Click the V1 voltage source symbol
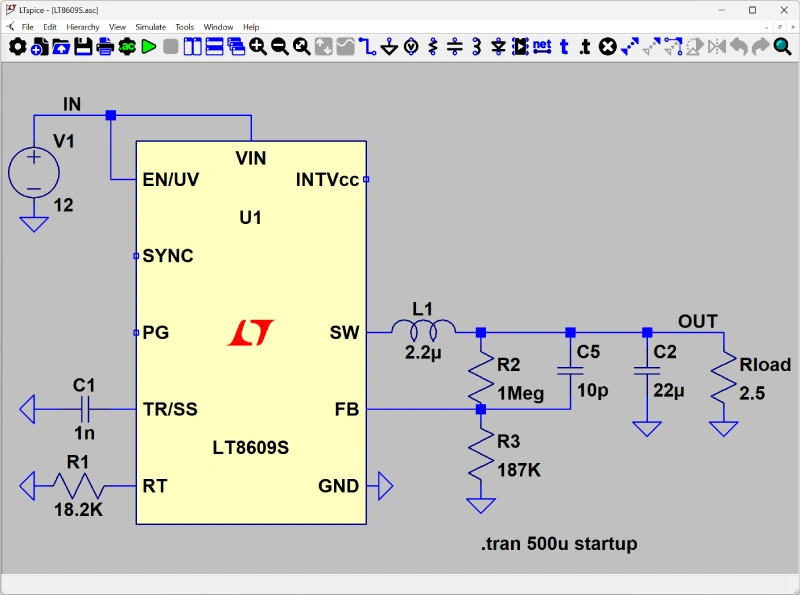This screenshot has height=595, width=800. pos(34,173)
